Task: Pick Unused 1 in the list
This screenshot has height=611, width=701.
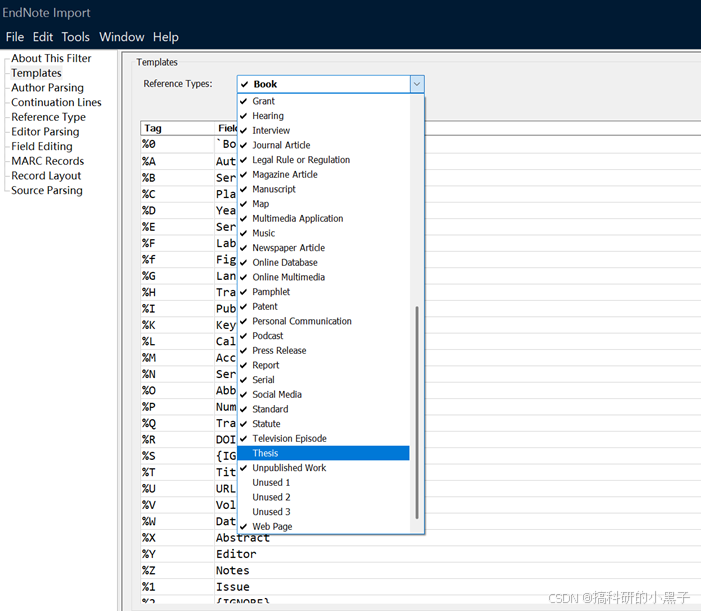Action: point(323,483)
